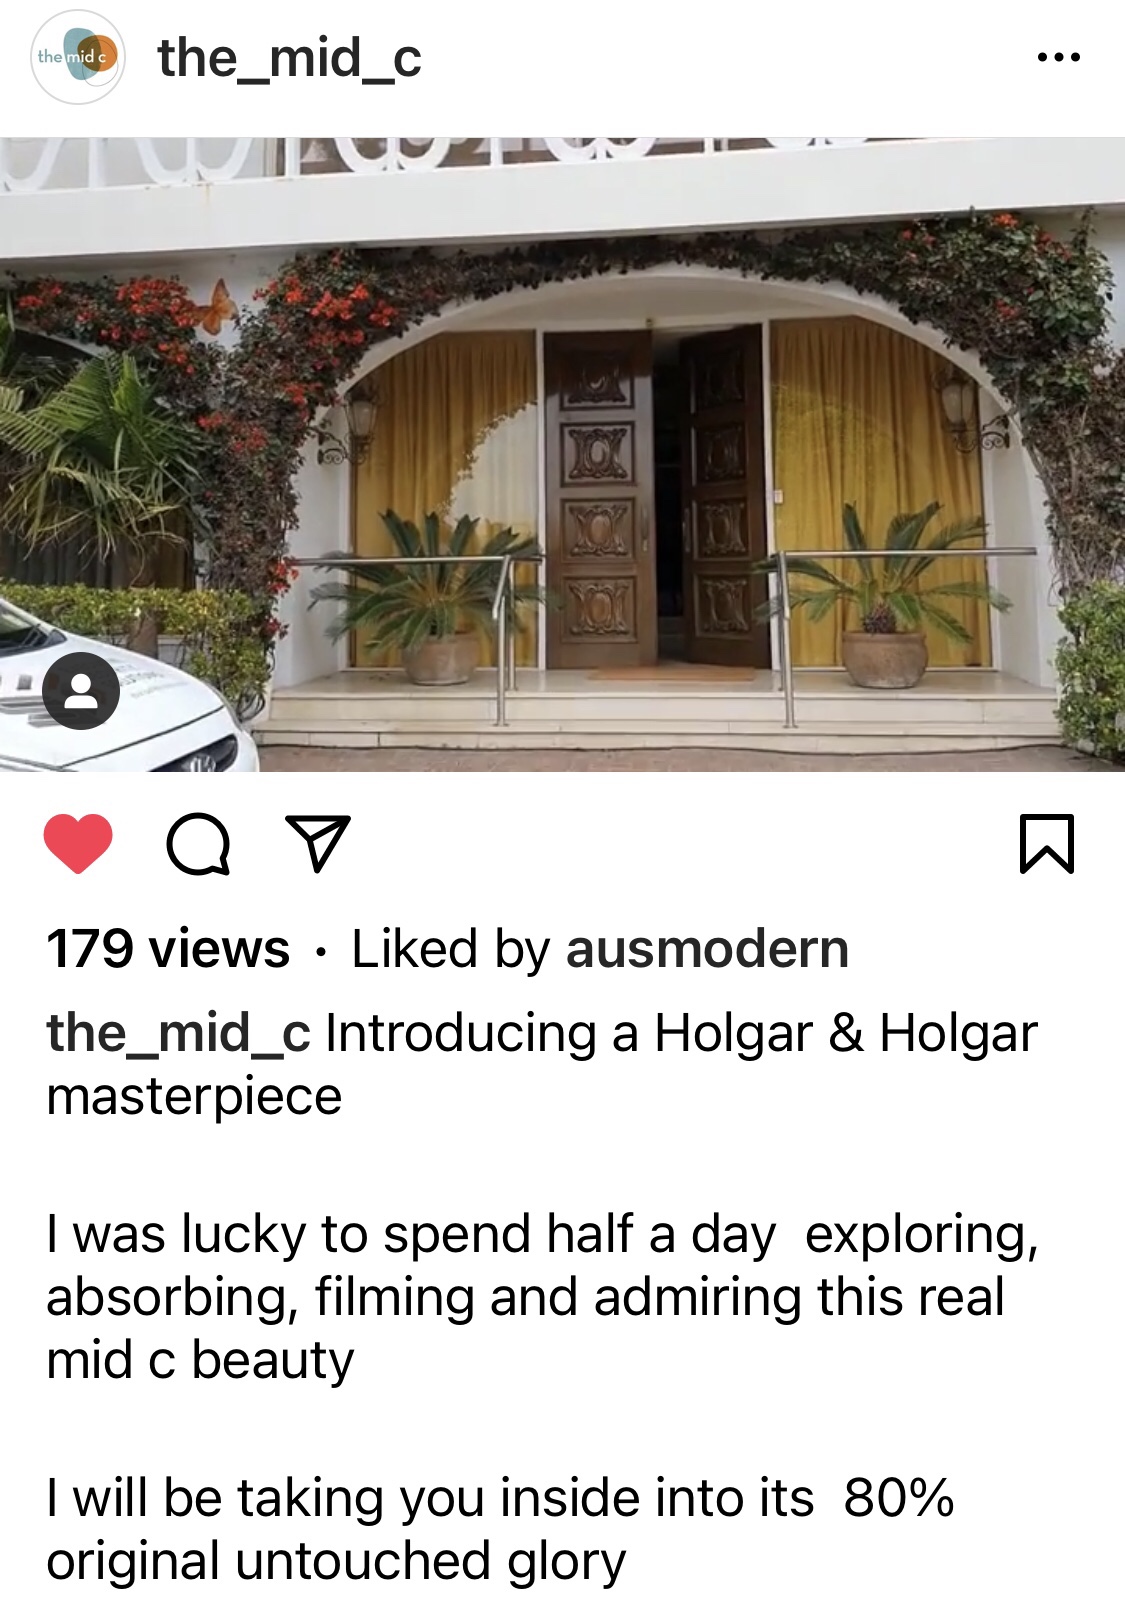Screen dimensions: 1125x1622
Task: Tap the "Holgar & Holgar" caption line
Action: click(846, 1033)
